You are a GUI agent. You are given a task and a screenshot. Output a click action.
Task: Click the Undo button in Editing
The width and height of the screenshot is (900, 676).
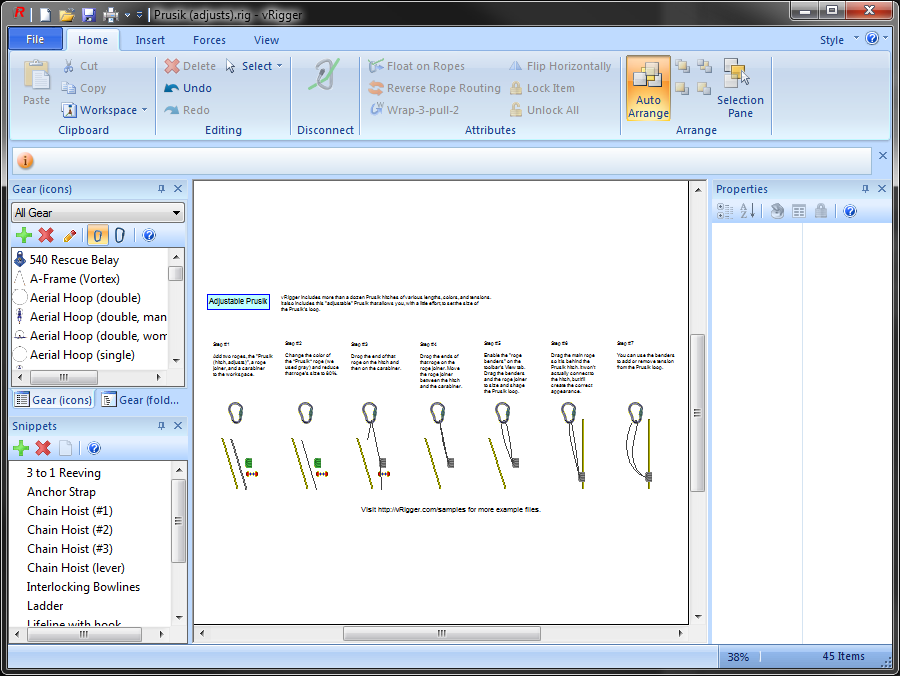pos(189,88)
